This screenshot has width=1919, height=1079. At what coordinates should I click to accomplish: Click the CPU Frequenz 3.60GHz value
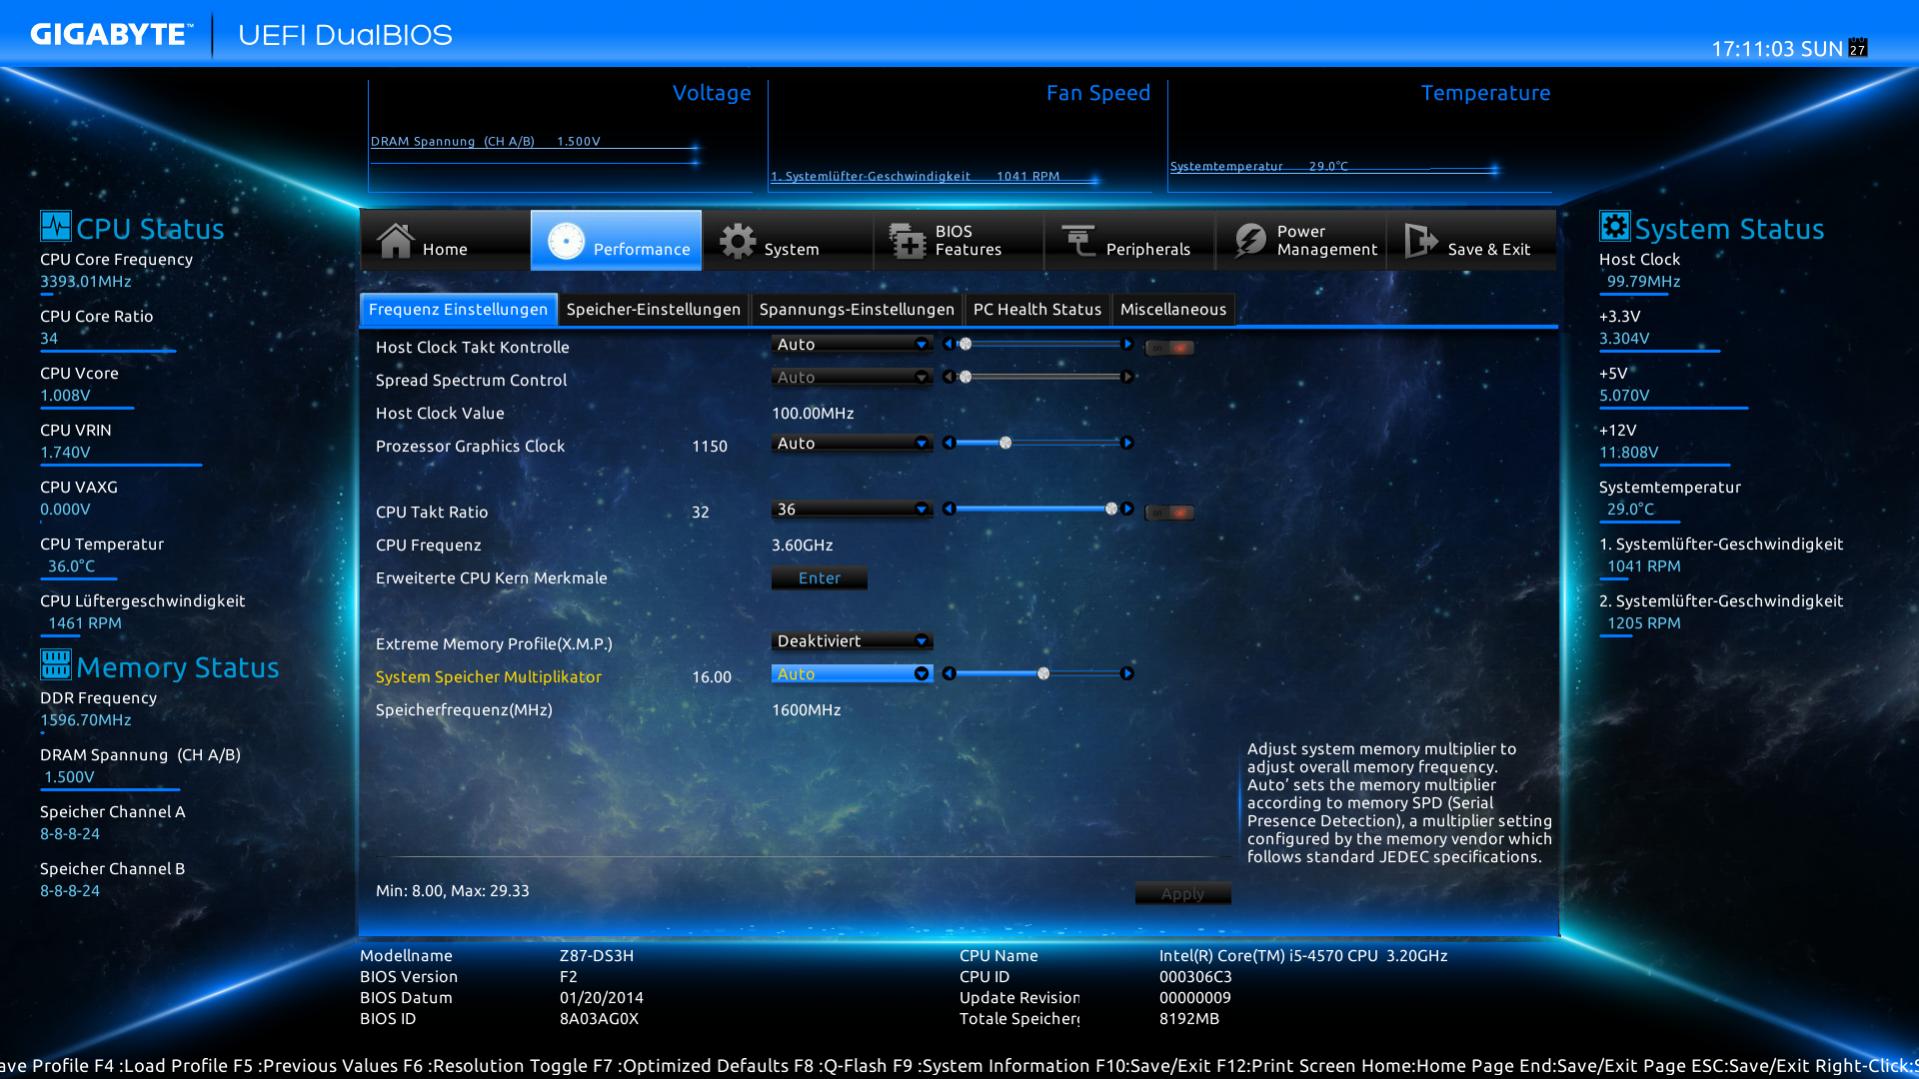pyautogui.click(x=802, y=545)
